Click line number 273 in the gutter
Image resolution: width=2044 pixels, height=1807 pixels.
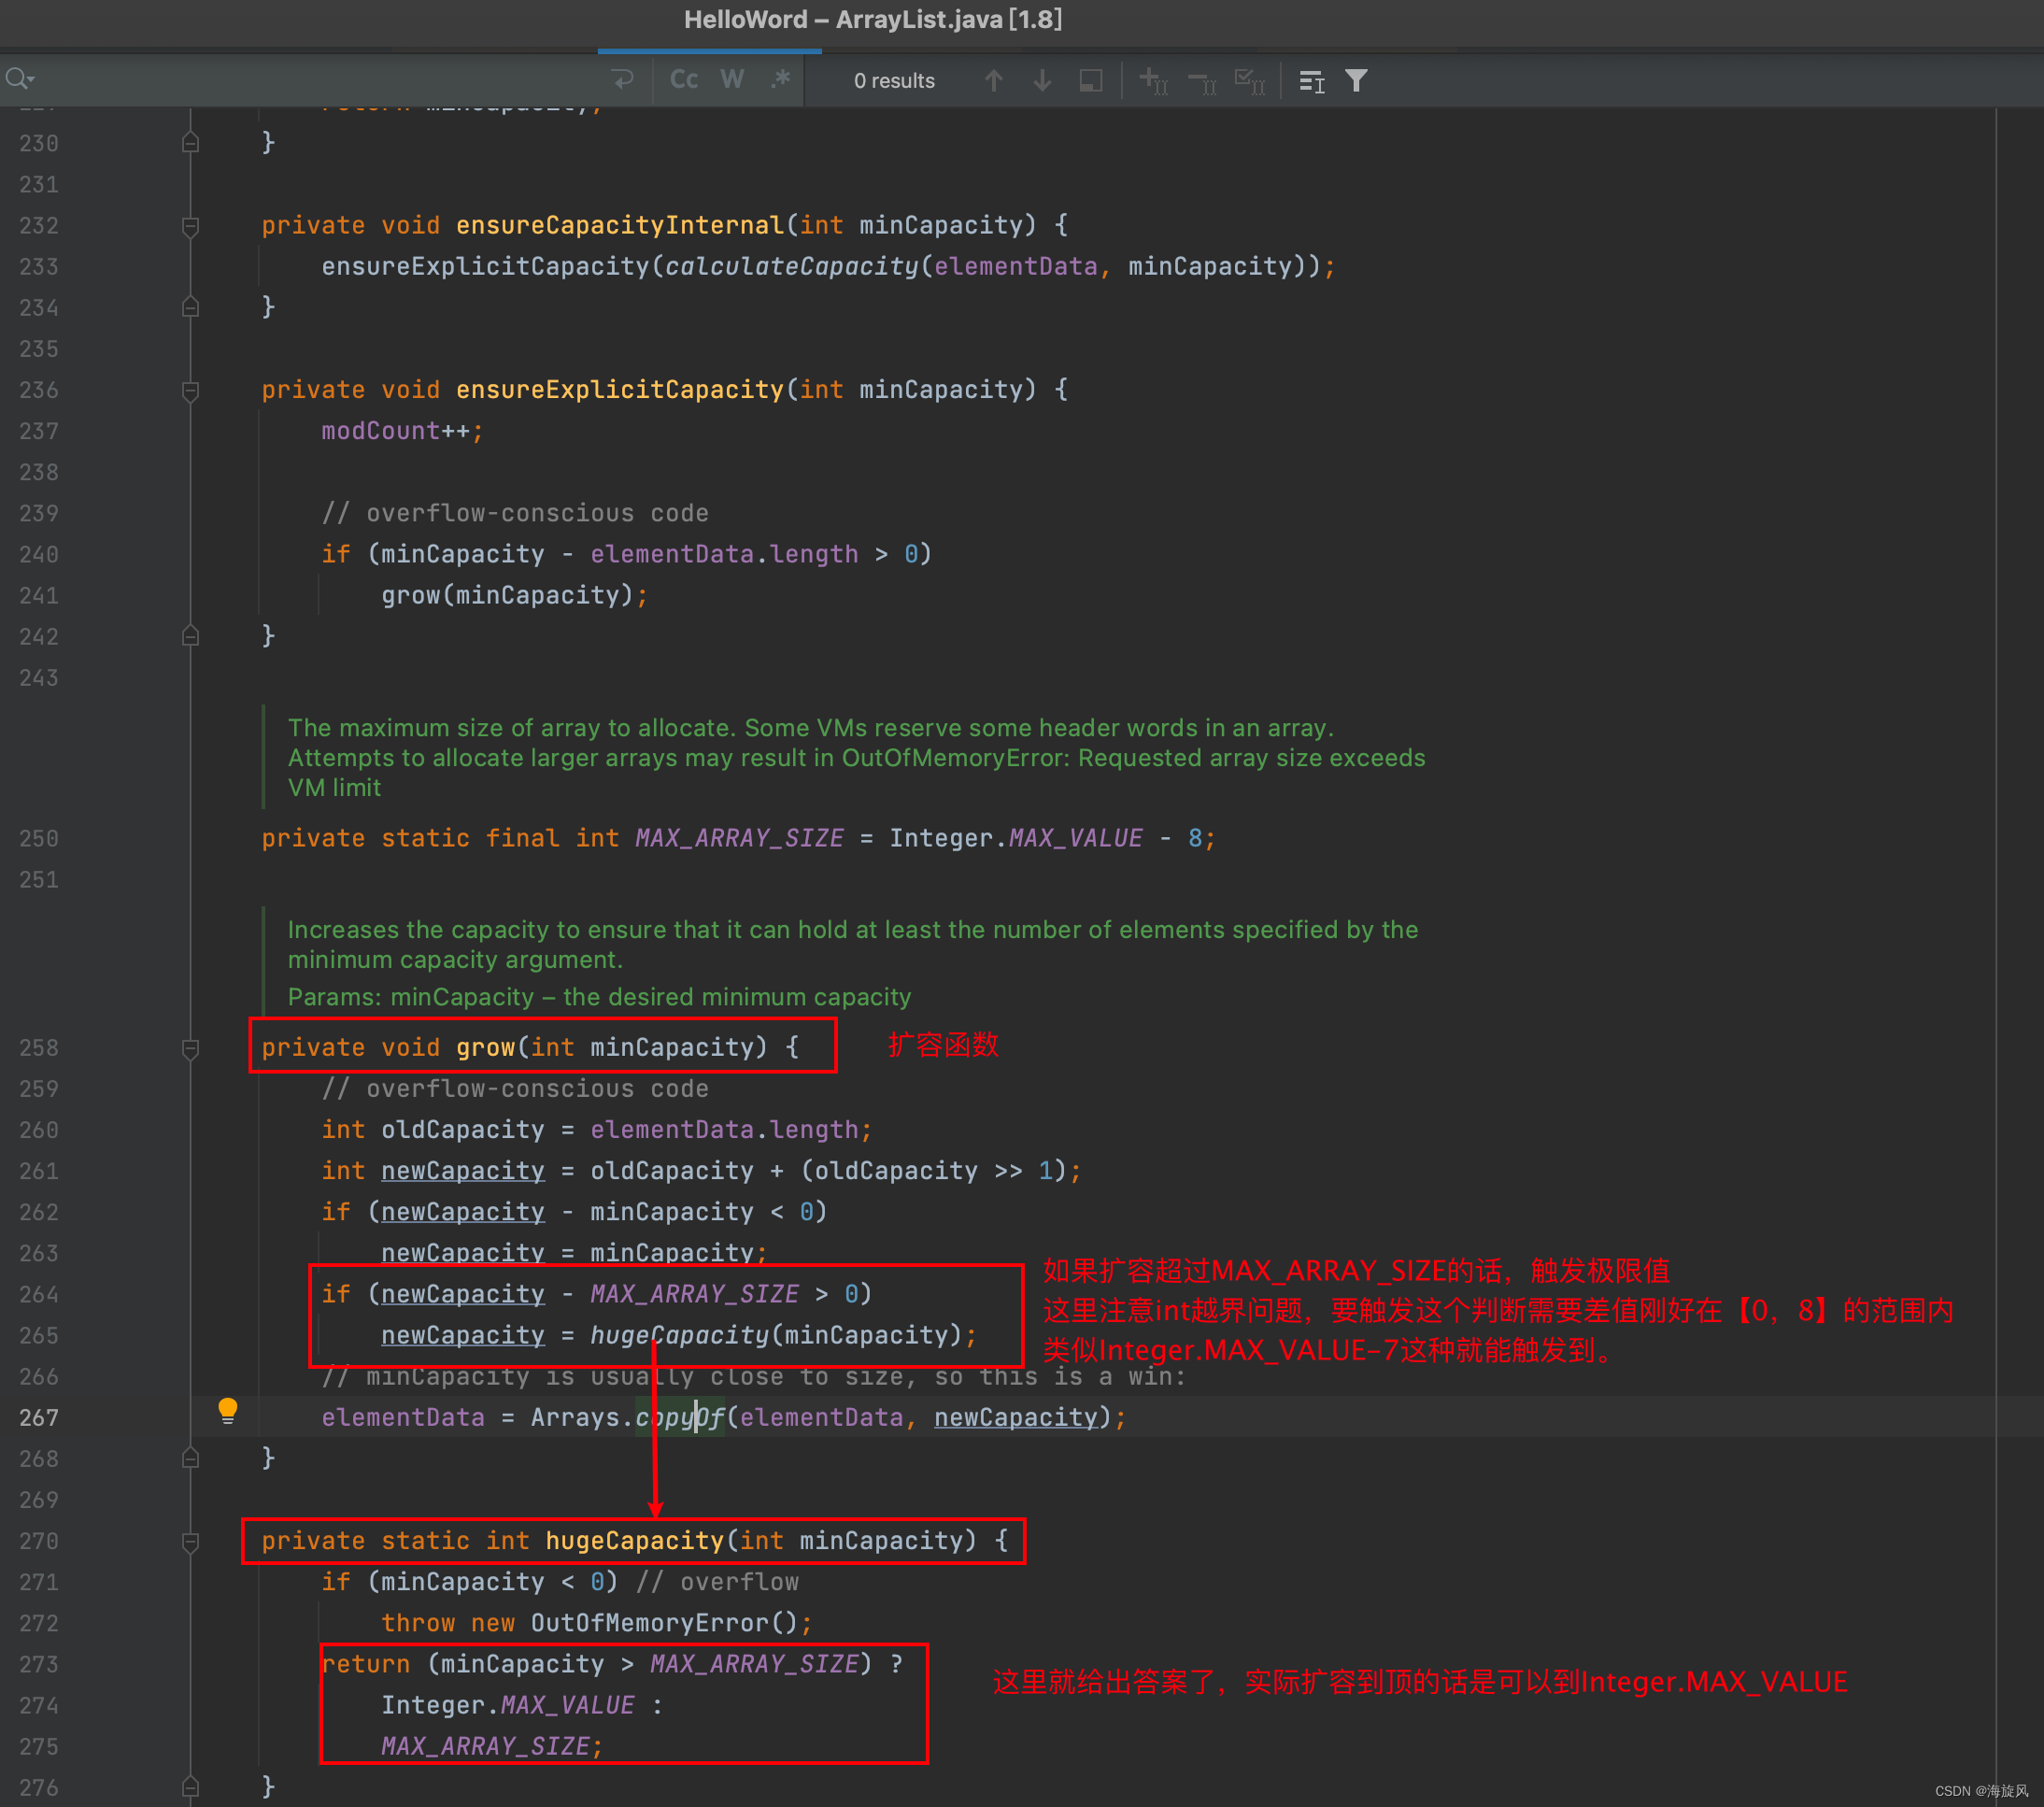[x=39, y=1664]
